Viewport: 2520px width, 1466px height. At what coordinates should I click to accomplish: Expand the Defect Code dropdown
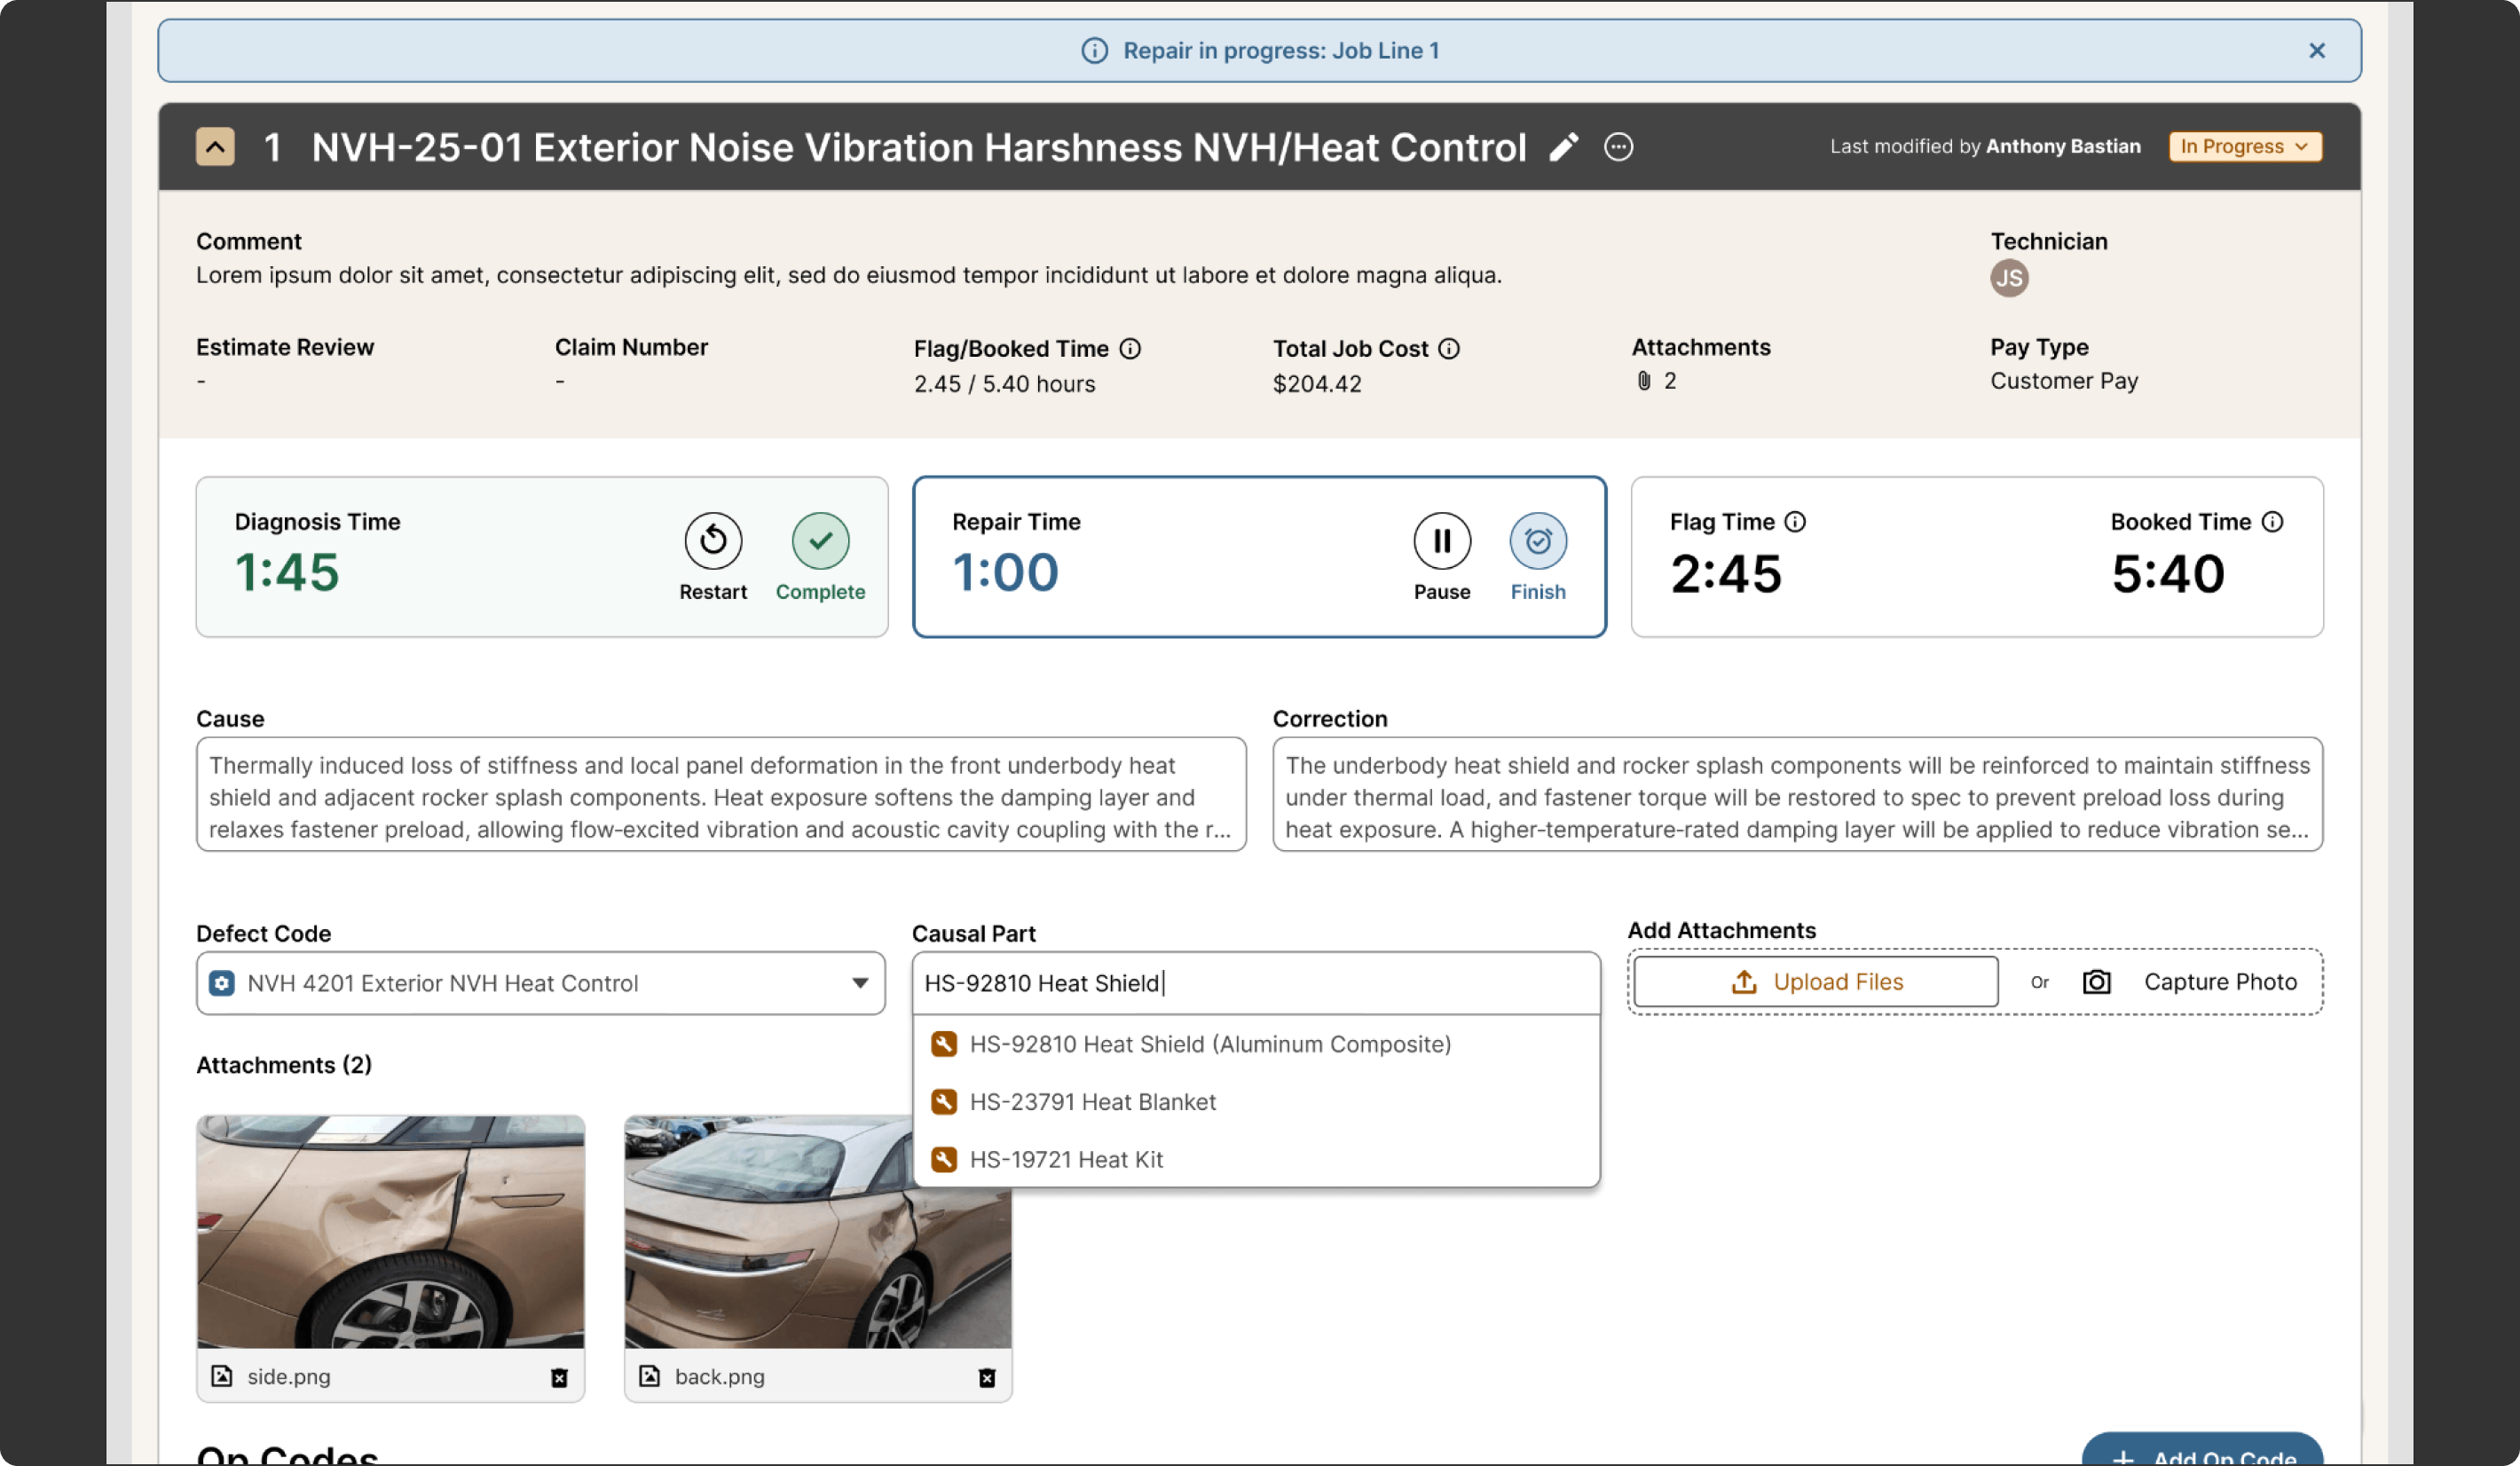[859, 982]
